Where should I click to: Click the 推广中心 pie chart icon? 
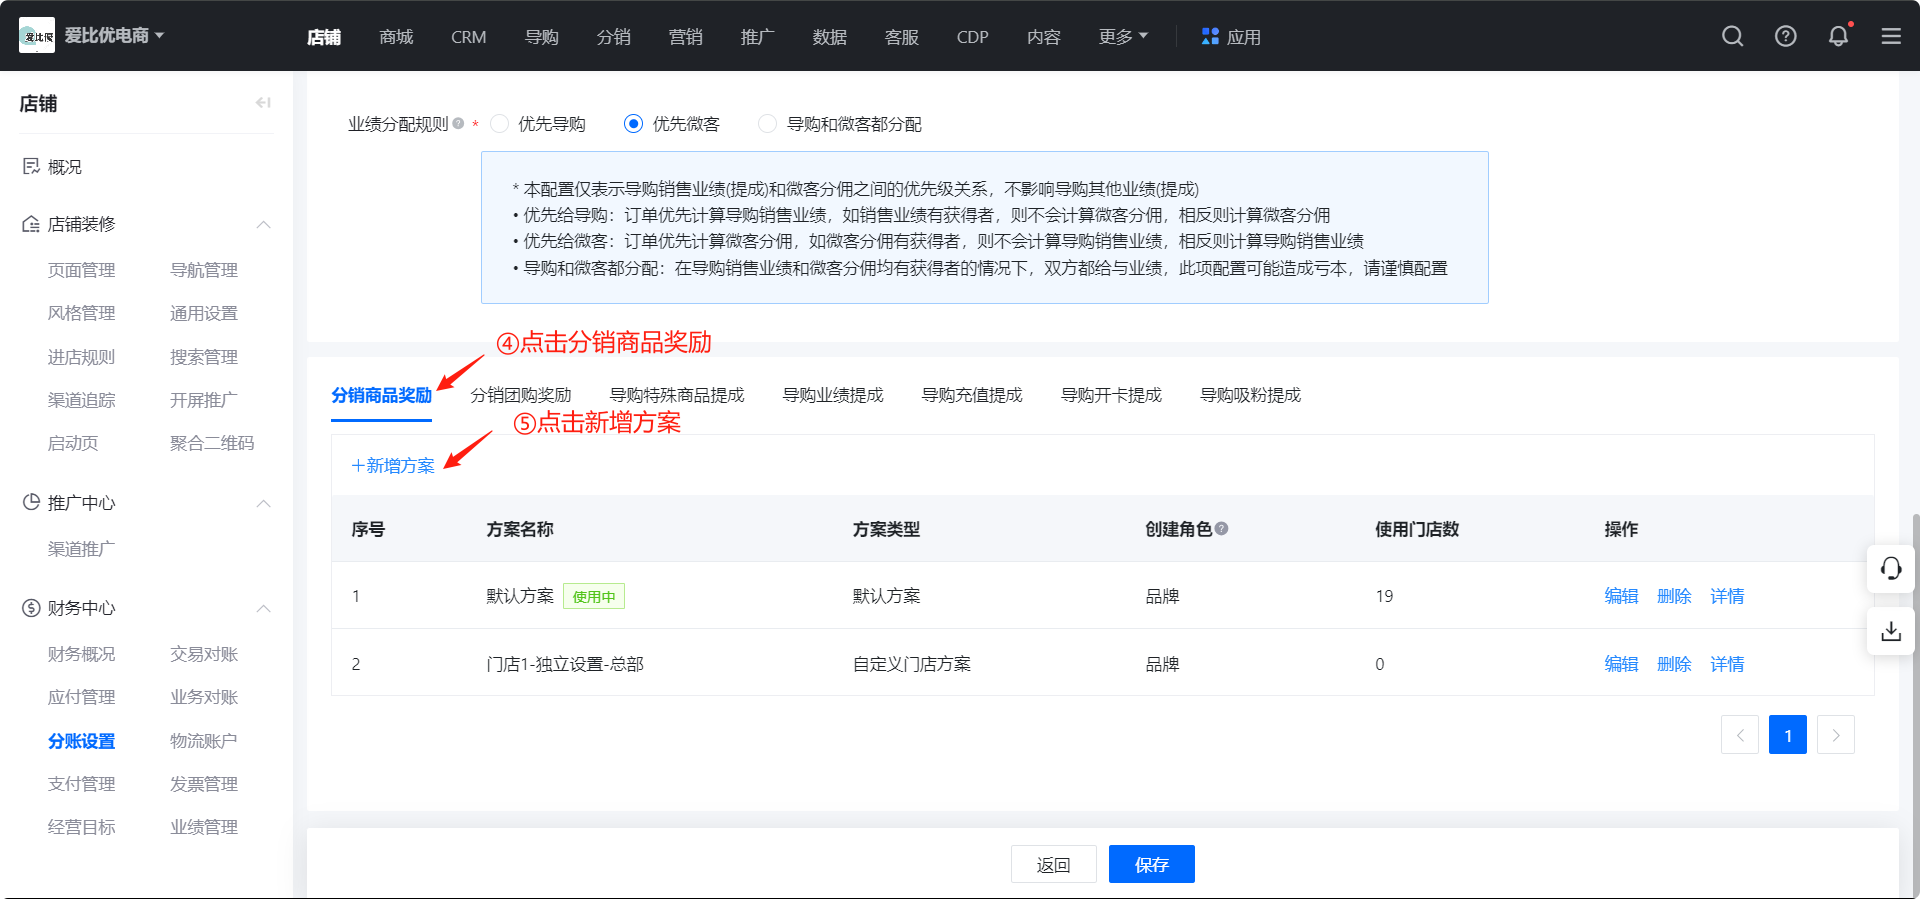click(31, 502)
